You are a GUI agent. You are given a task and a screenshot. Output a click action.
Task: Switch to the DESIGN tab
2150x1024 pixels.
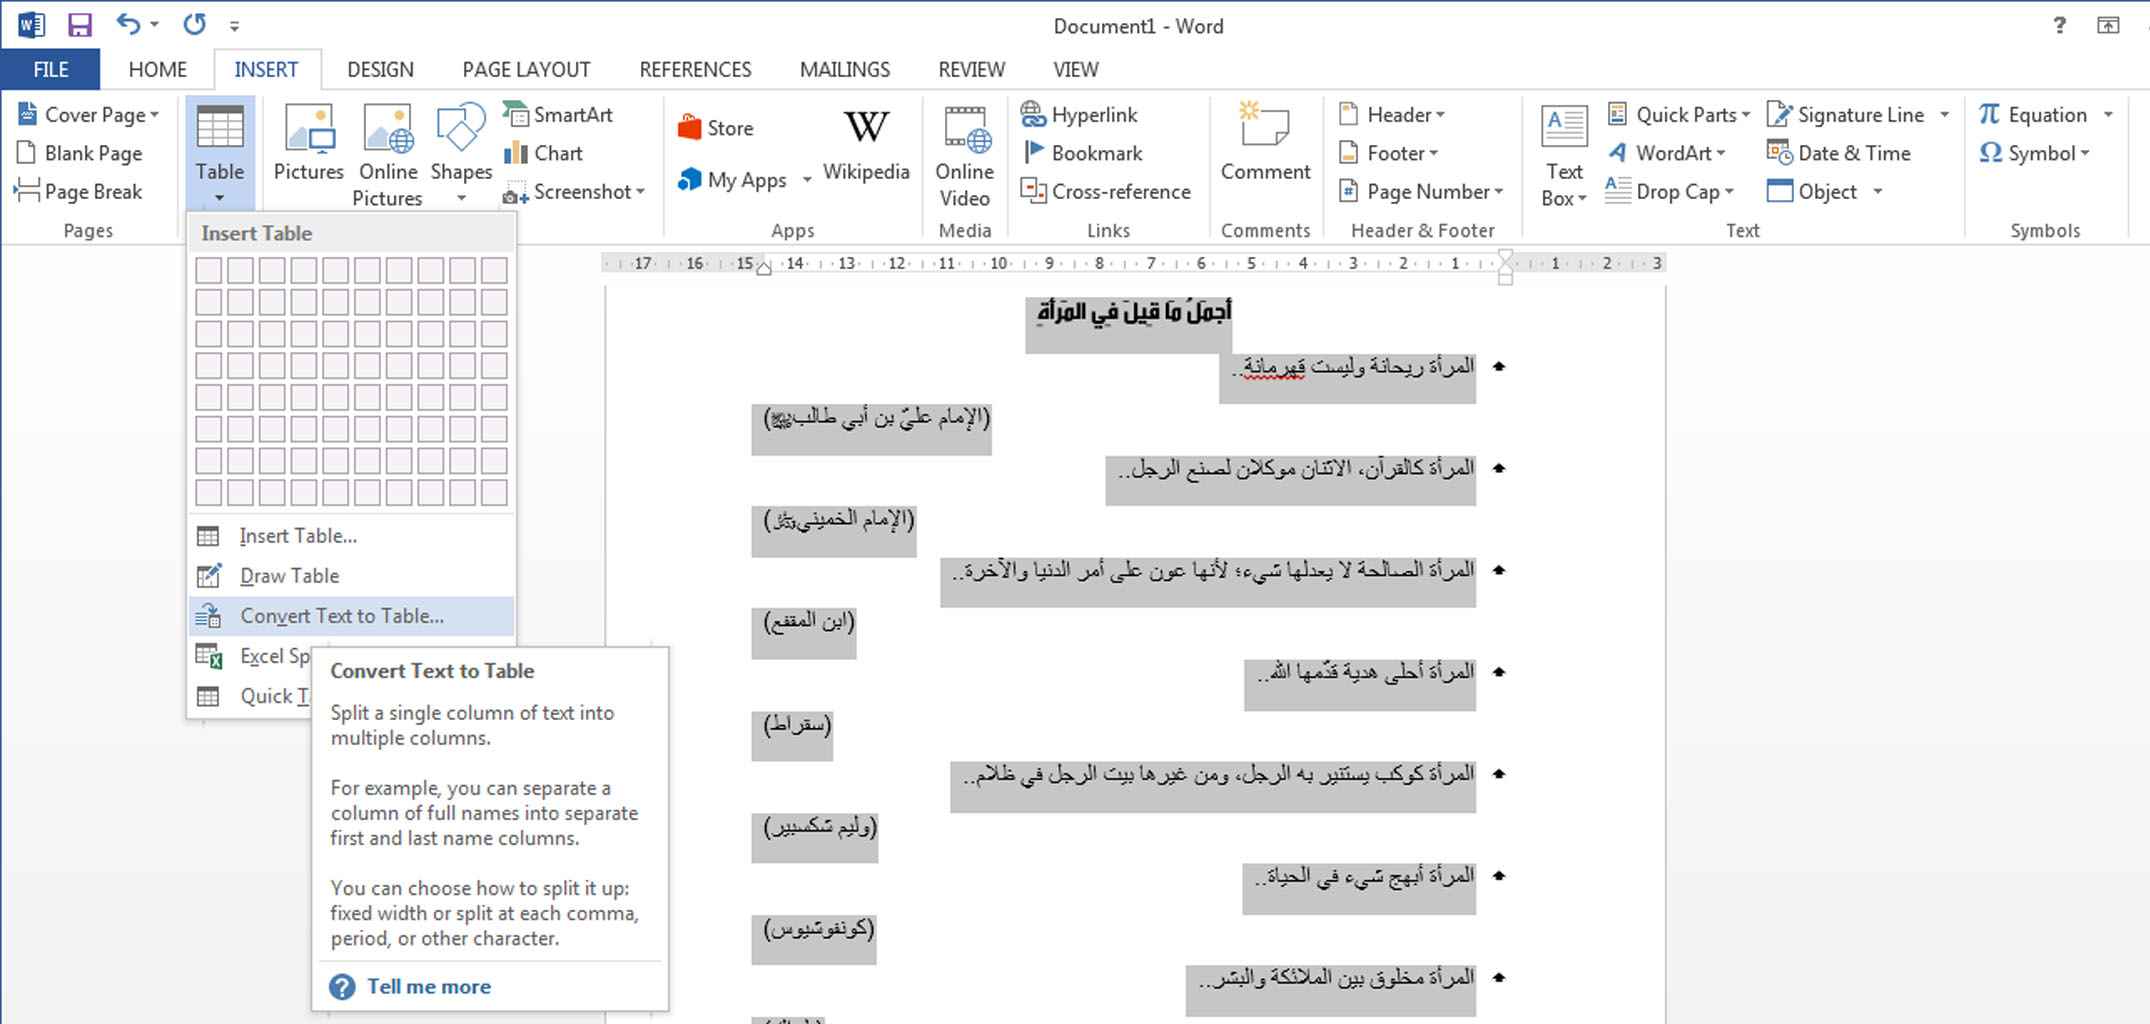(380, 69)
